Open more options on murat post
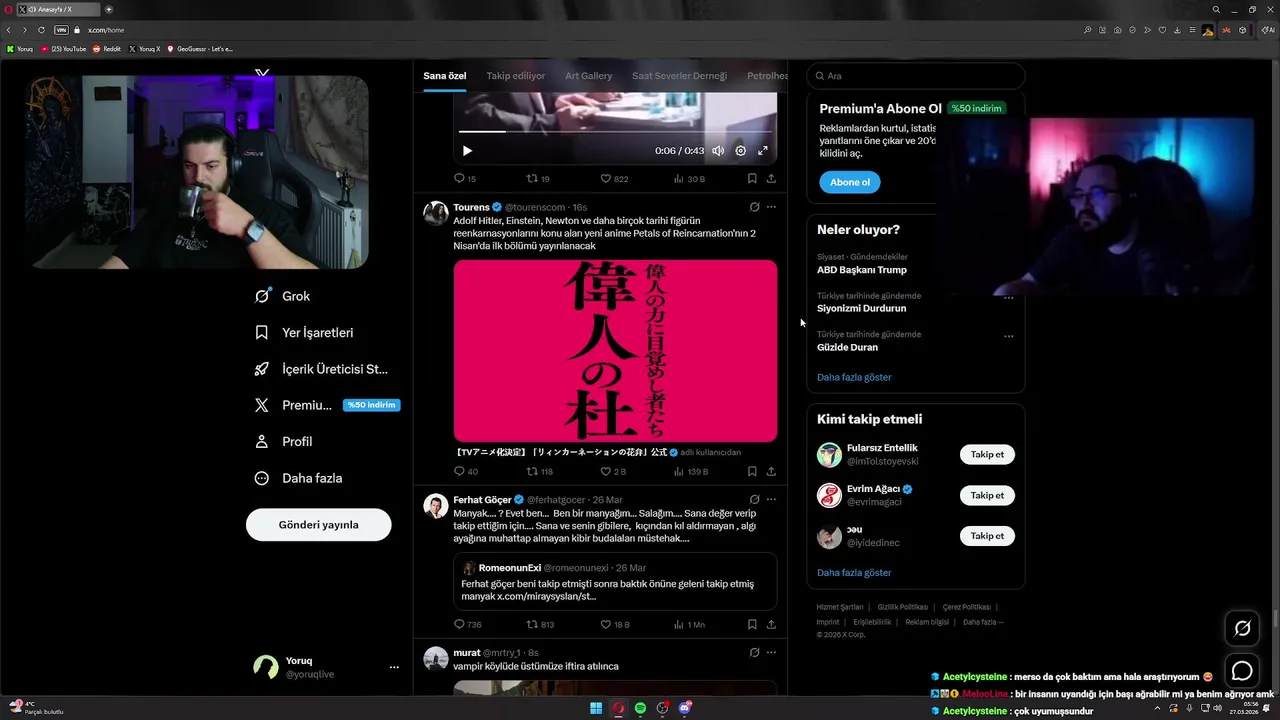Viewport: 1280px width, 720px height. tap(771, 652)
